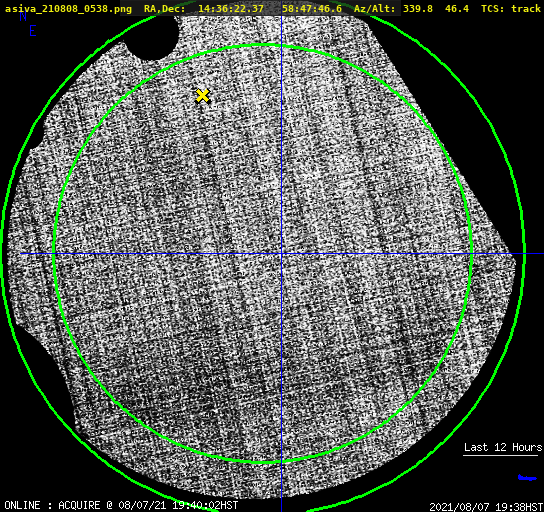Click the black circular mask at top
This screenshot has width=544, height=512.
pyautogui.click(x=154, y=36)
